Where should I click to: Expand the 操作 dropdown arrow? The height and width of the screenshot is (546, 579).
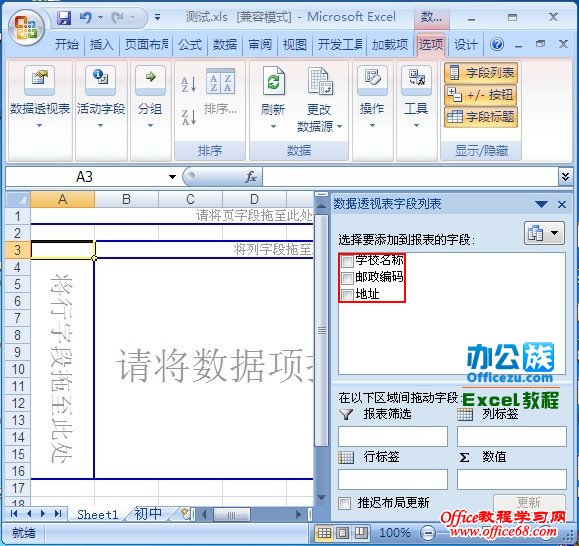click(x=372, y=126)
